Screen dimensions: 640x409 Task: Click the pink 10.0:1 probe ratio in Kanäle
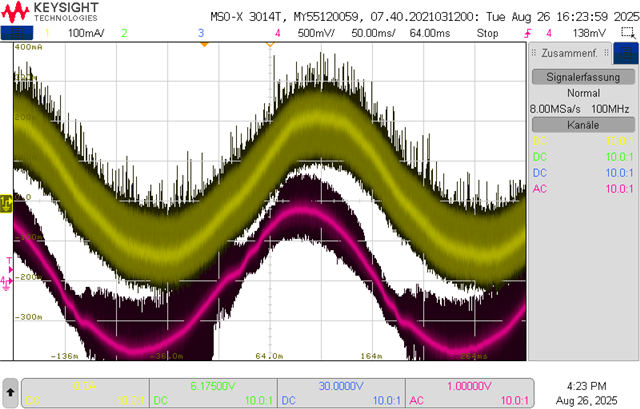point(619,189)
